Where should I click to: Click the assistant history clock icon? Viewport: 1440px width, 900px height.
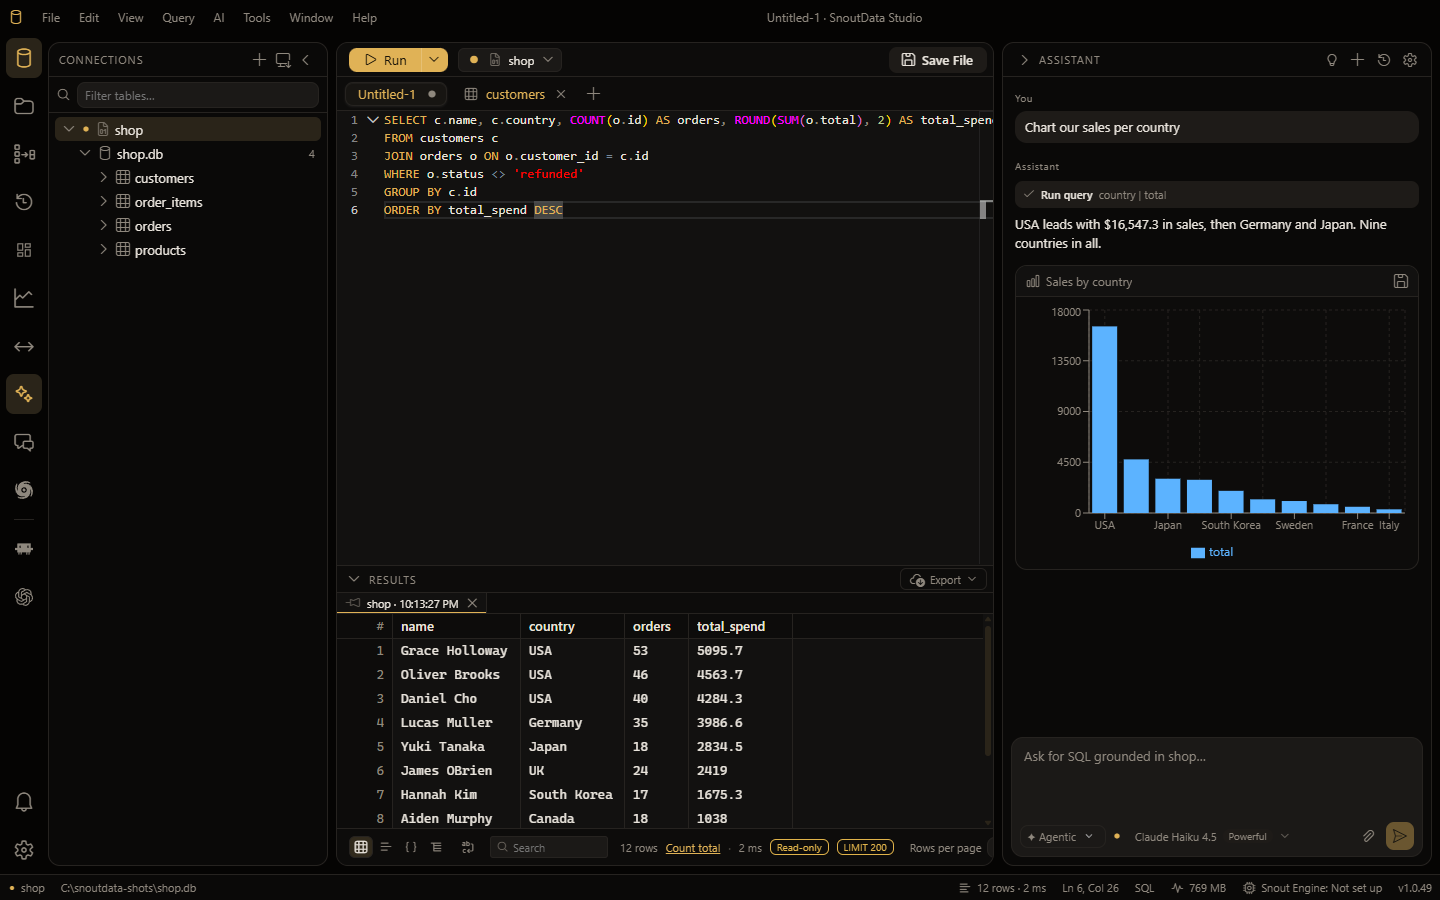tap(1384, 60)
